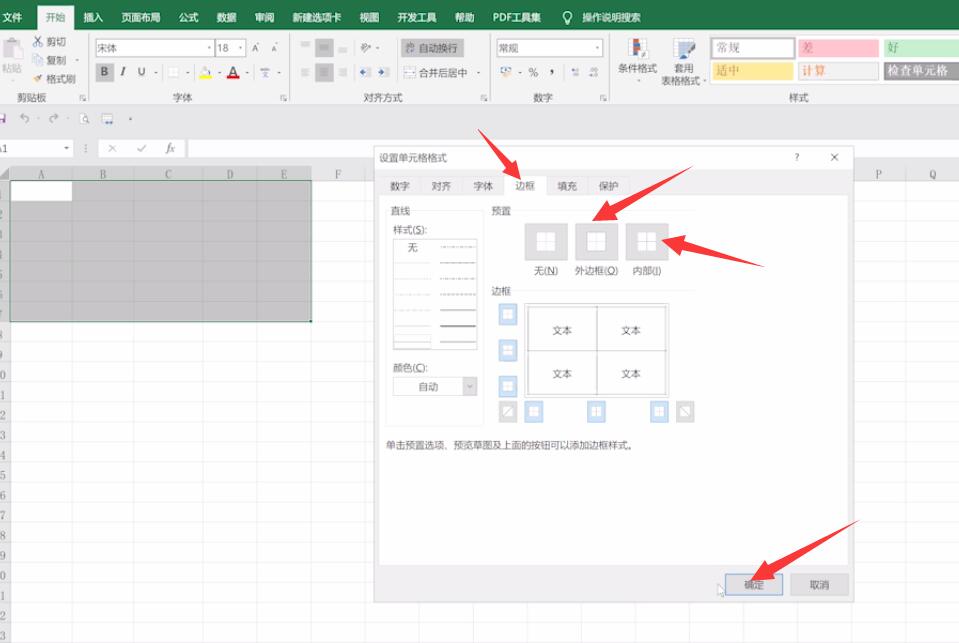Toggle Italic formatting in the ribbon
The height and width of the screenshot is (643, 959).
point(123,72)
